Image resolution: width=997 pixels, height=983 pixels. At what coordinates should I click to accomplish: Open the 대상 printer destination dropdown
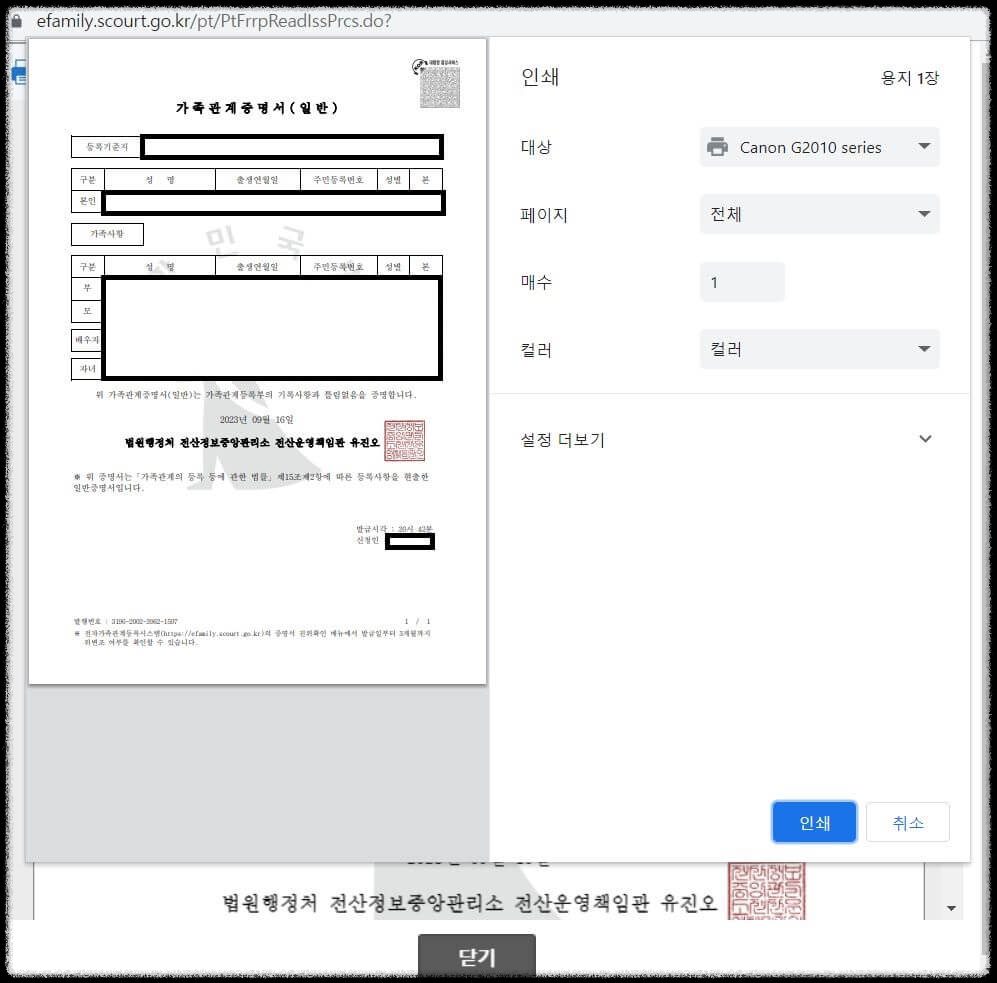click(x=818, y=146)
